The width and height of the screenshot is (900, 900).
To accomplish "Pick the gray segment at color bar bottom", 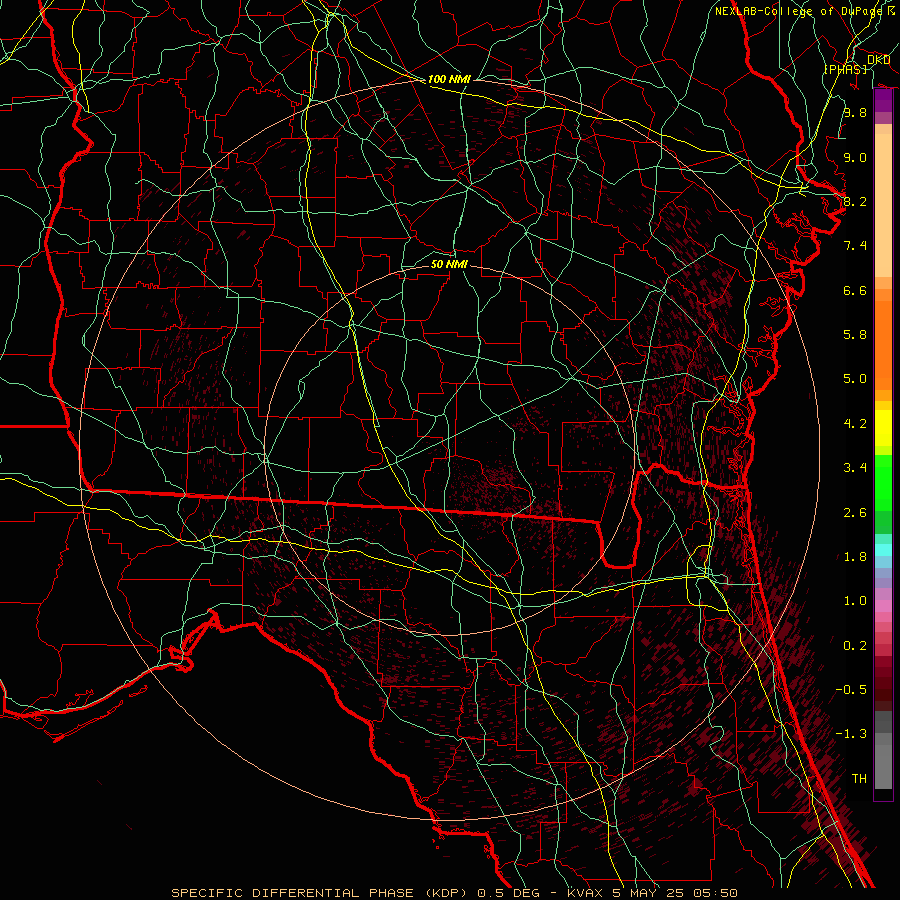I will 883,766.
